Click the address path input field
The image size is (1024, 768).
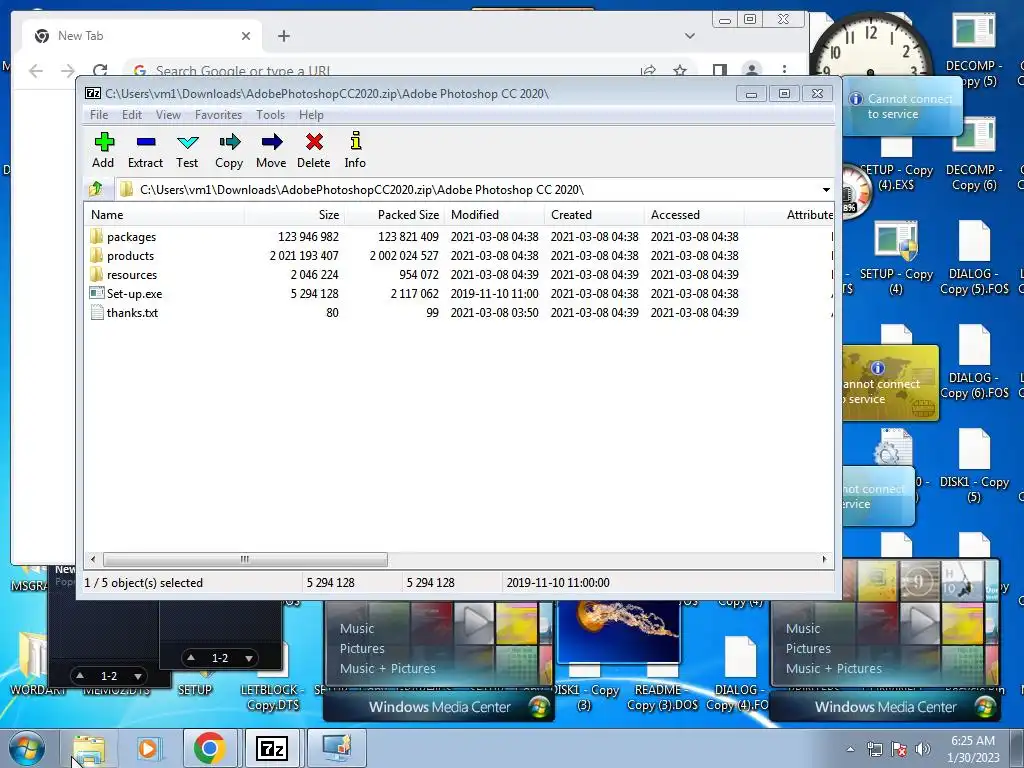[467, 190]
